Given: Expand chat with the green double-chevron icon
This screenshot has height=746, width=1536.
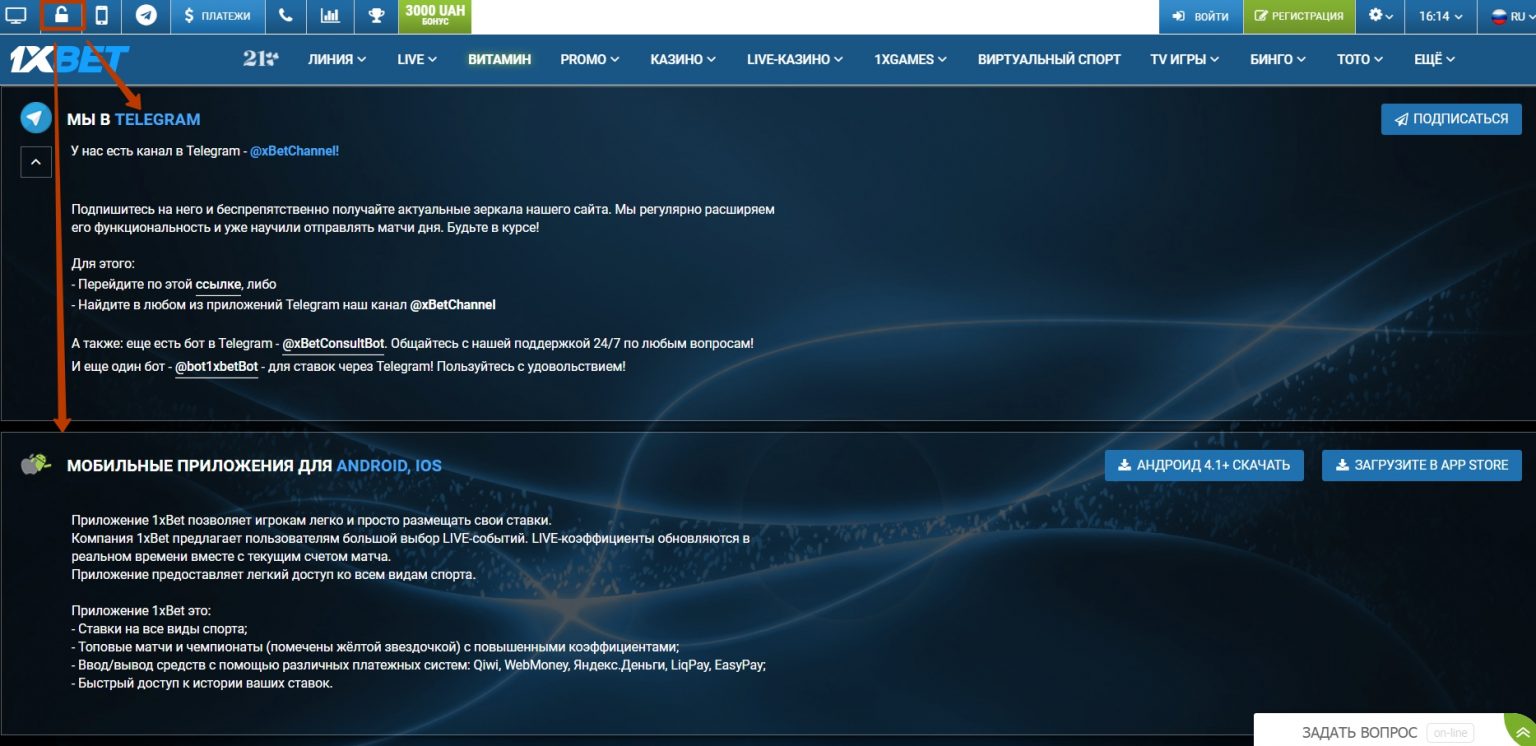Looking at the screenshot, I should pyautogui.click(x=1521, y=733).
